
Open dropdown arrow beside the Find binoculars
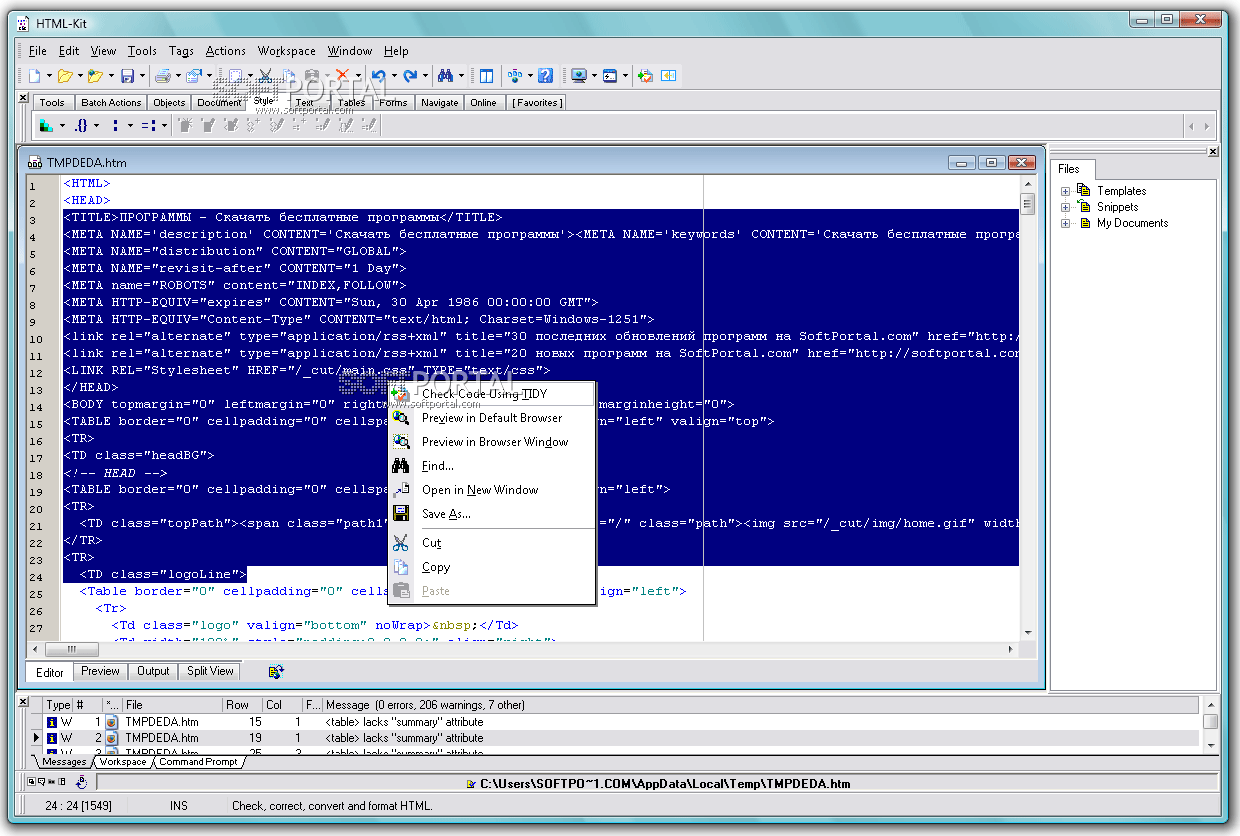[x=460, y=76]
